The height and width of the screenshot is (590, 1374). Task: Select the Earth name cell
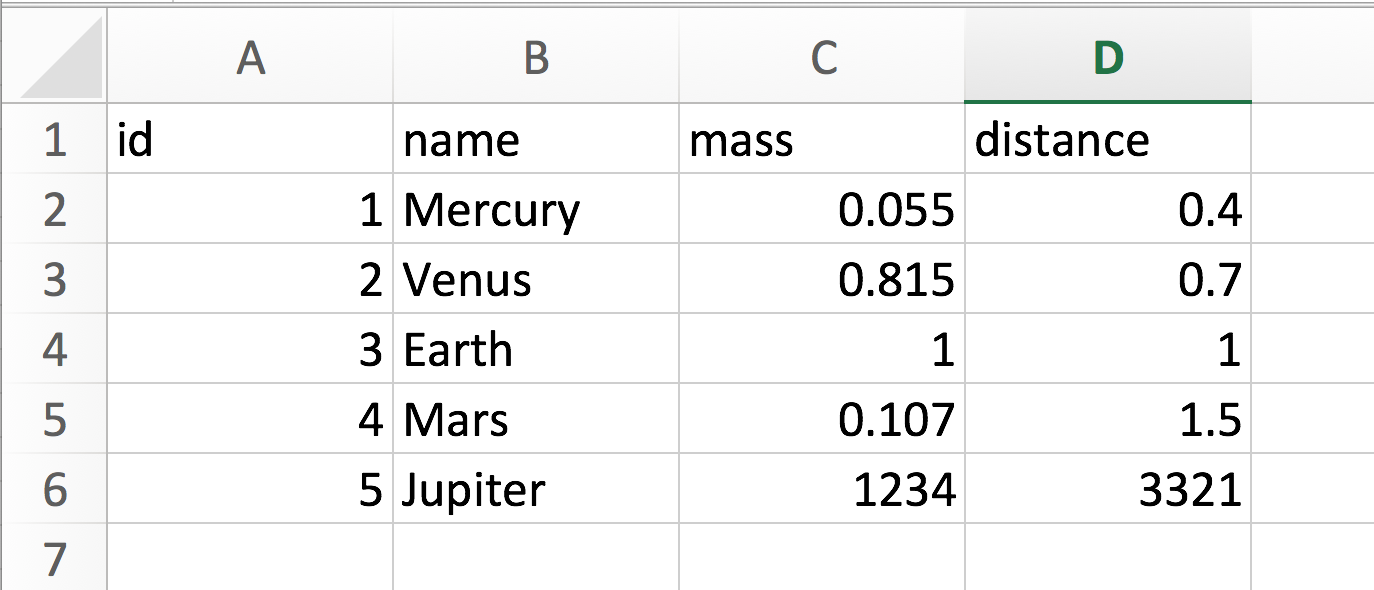tap(536, 349)
